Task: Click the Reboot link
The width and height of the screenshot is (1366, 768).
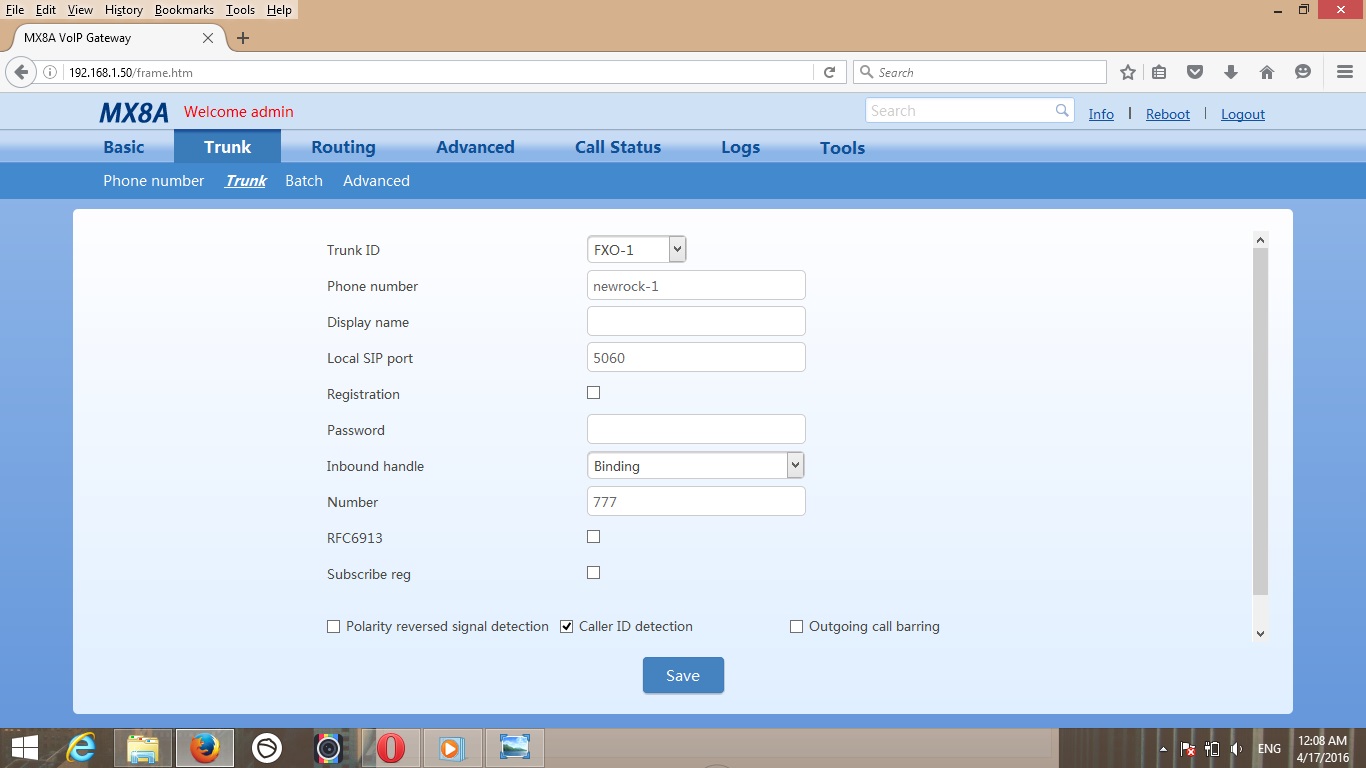Action: pos(1167,114)
